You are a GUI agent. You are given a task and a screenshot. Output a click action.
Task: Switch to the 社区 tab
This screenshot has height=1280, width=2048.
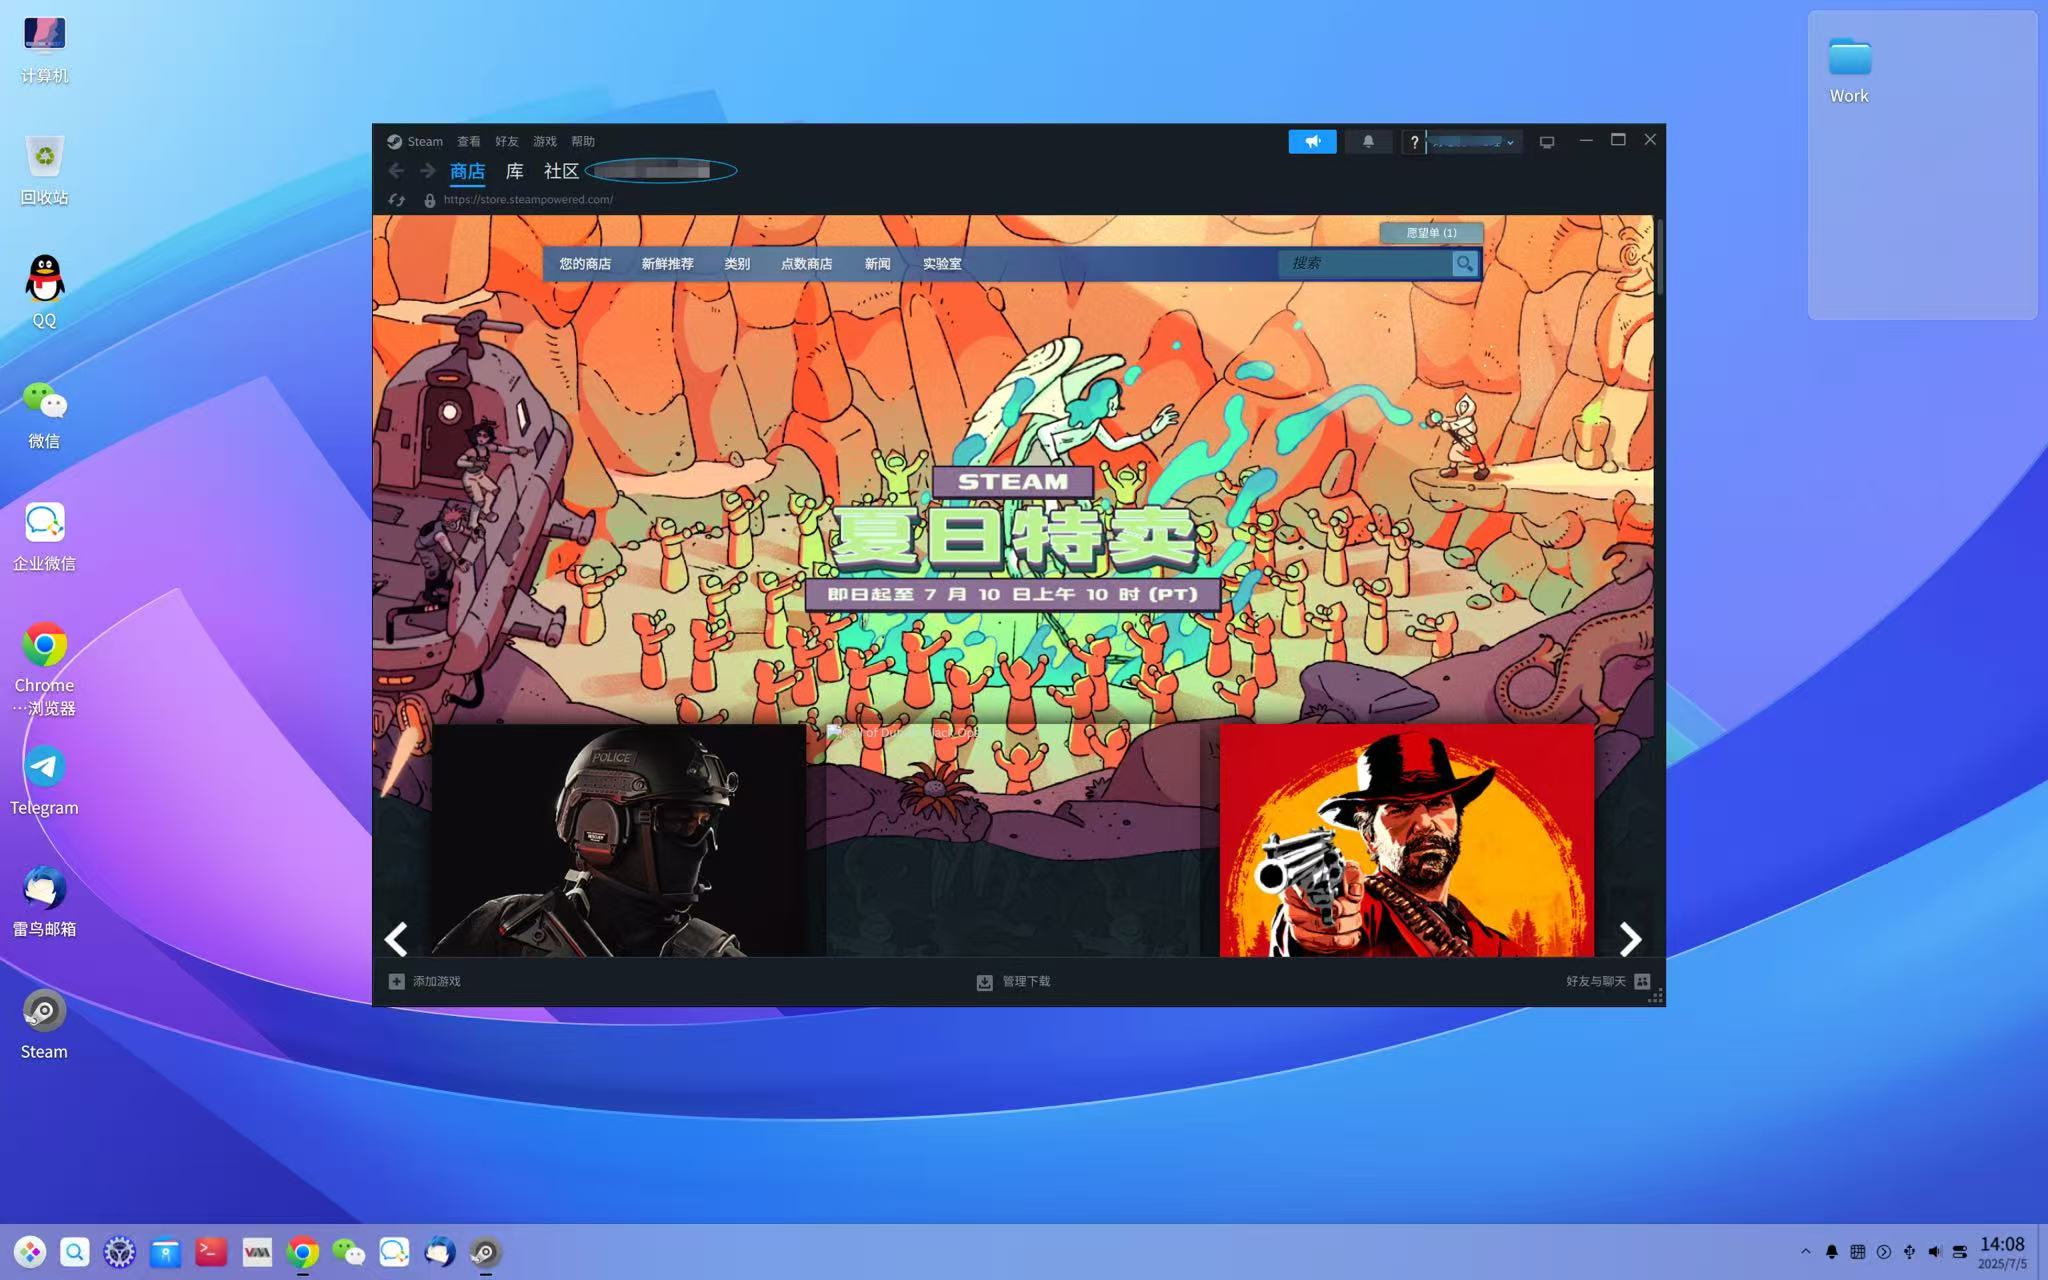coord(561,171)
